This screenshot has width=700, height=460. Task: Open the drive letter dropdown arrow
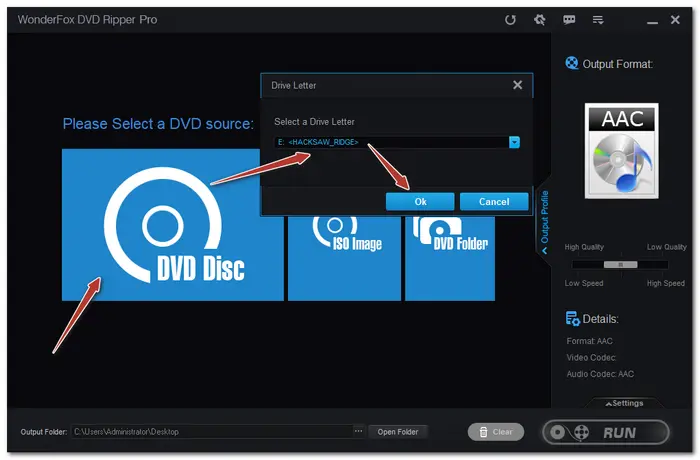coord(514,142)
